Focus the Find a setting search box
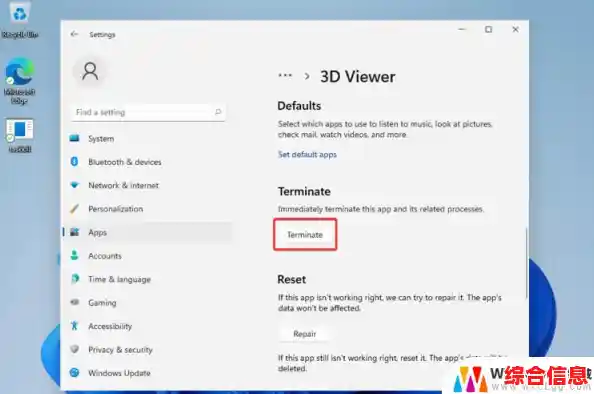The width and height of the screenshot is (594, 394). tap(148, 112)
